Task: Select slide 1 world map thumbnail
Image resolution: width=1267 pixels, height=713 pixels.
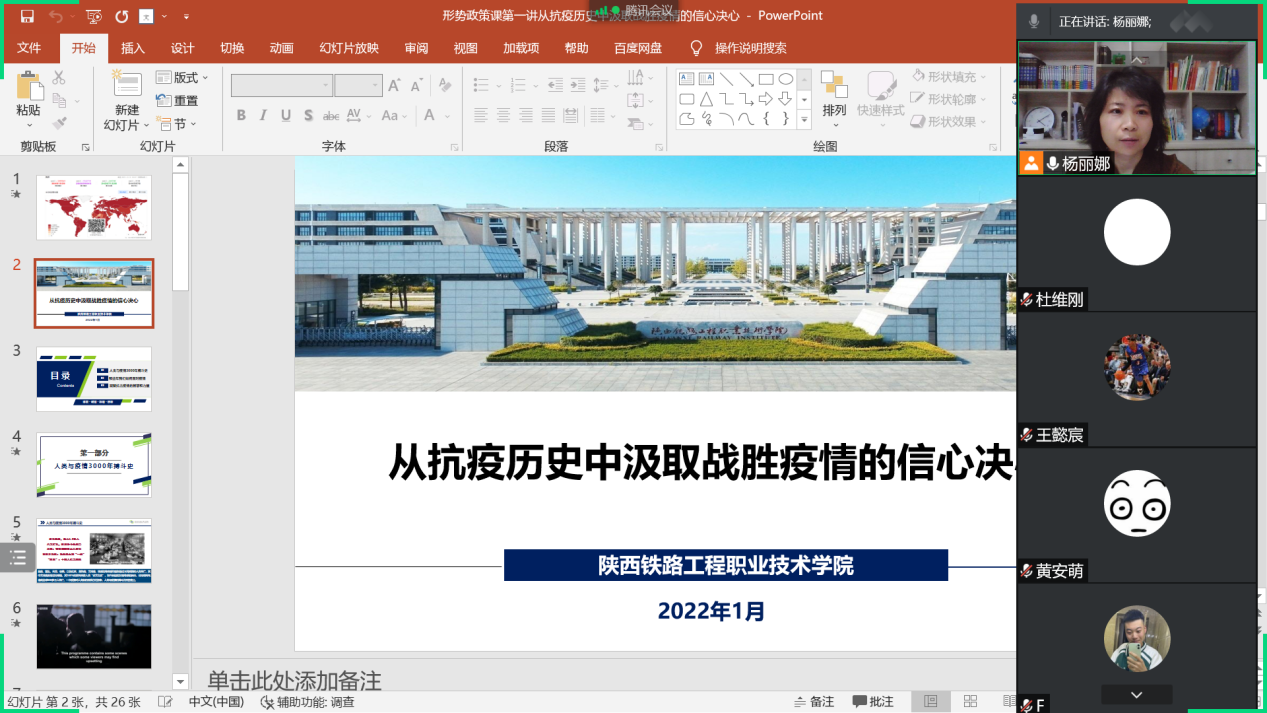Action: coord(94,208)
